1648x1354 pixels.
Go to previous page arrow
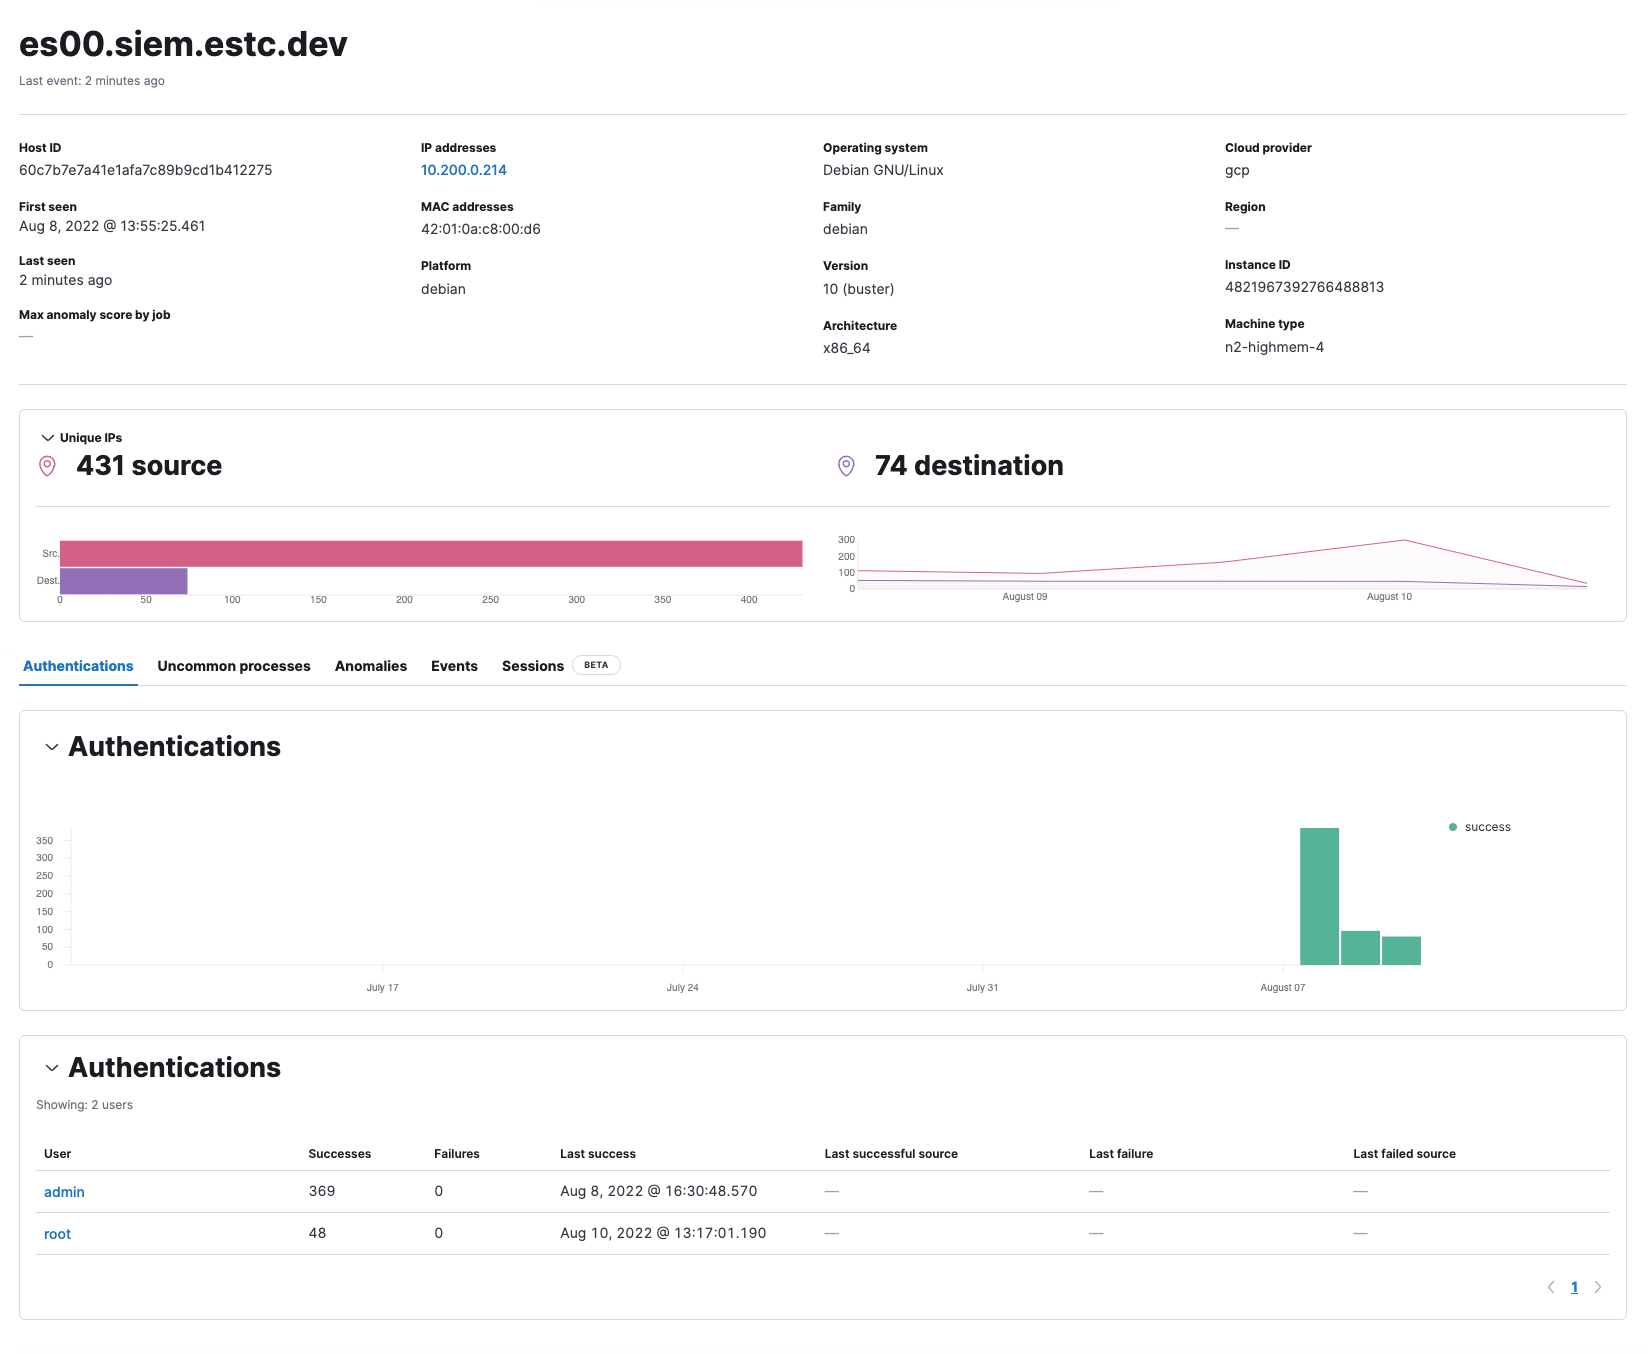tap(1551, 1287)
